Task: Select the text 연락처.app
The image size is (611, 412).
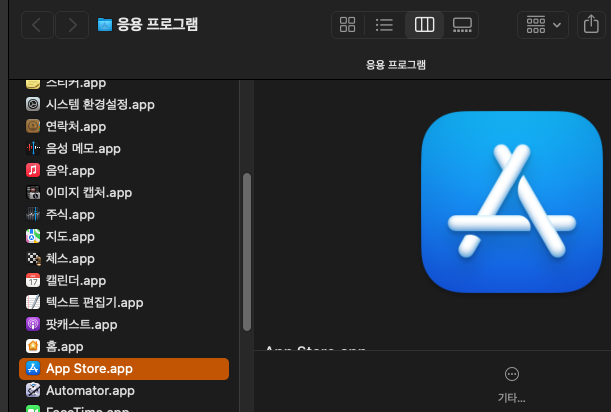Action: 76,127
